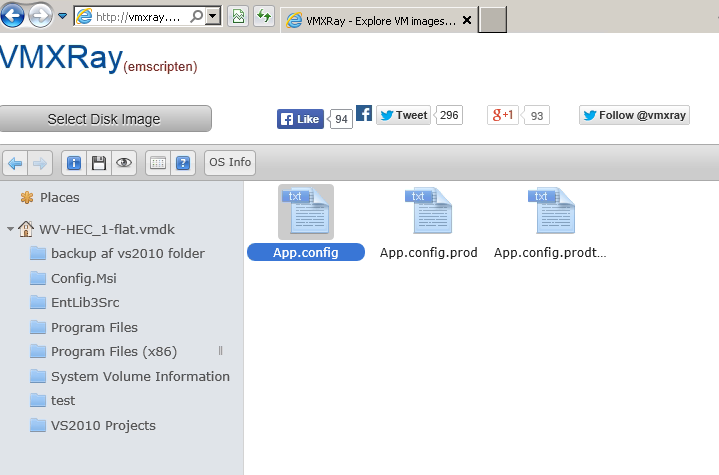Click the floppy disk save icon

click(98, 163)
